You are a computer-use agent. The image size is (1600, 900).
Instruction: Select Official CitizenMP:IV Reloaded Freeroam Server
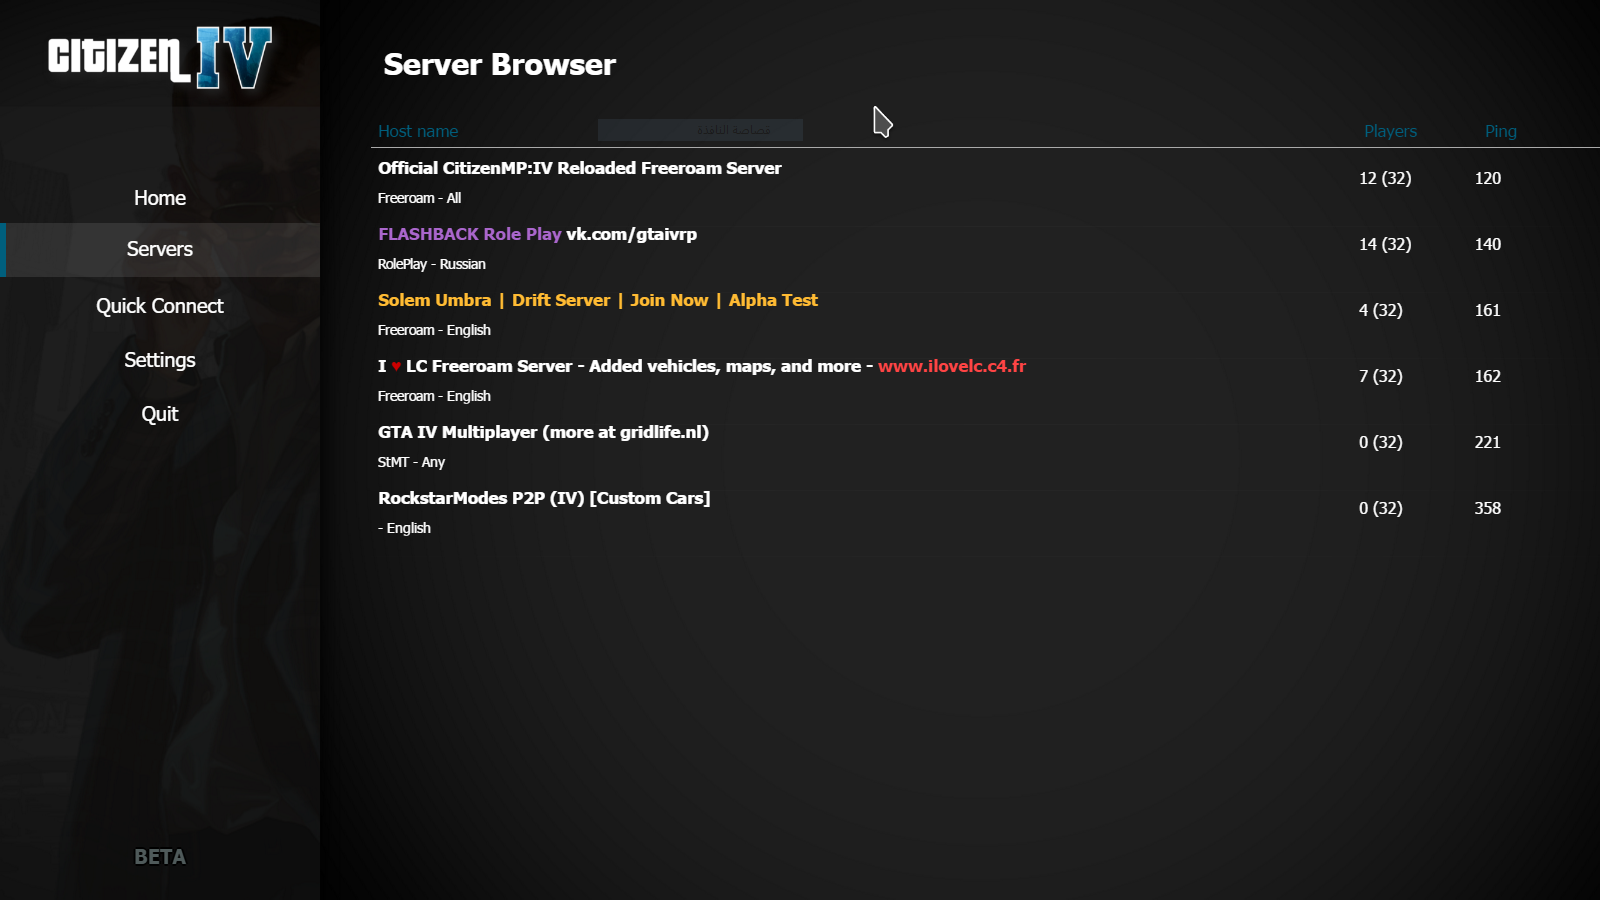click(x=579, y=168)
